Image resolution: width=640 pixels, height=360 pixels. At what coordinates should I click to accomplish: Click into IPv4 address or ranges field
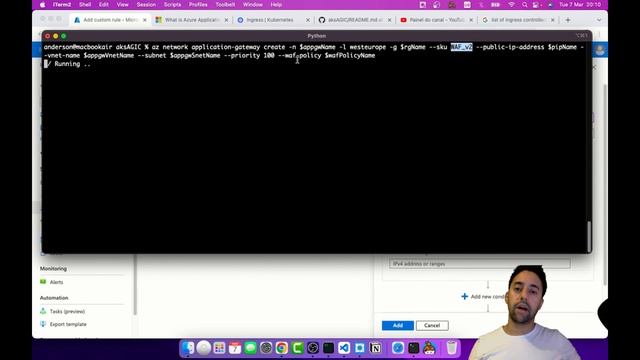tap(480, 264)
